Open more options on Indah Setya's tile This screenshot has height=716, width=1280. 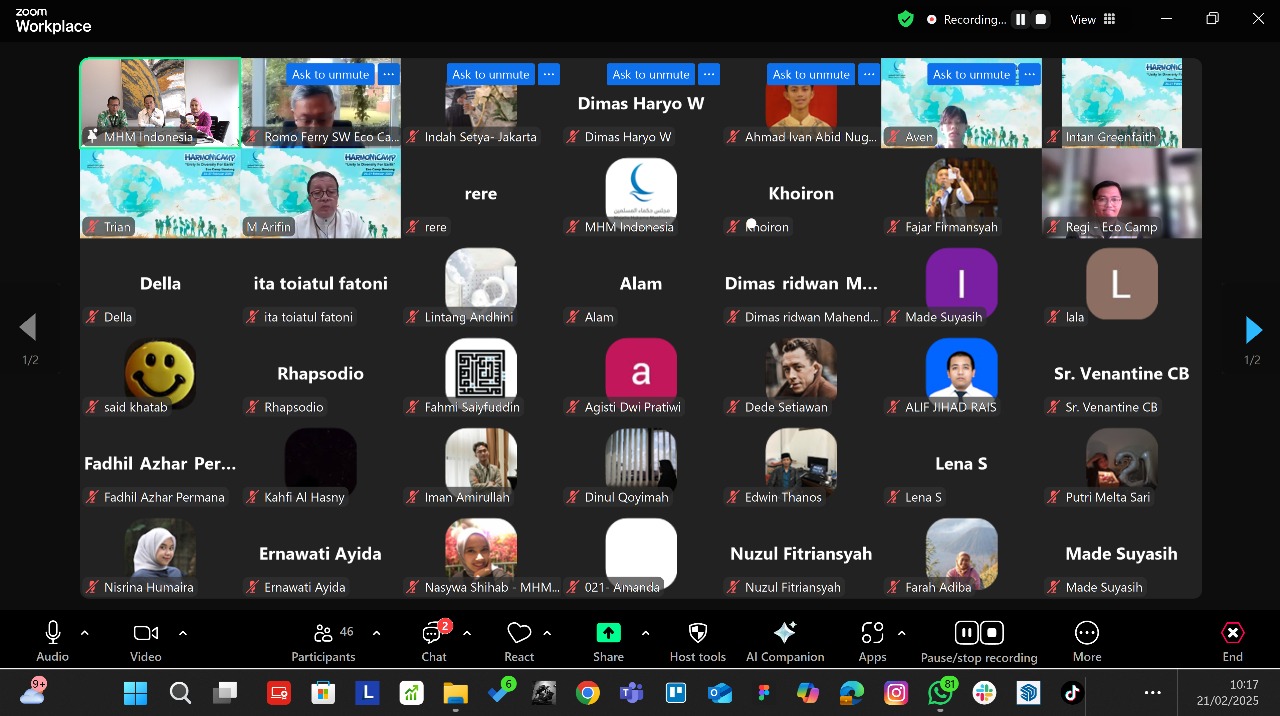click(548, 74)
